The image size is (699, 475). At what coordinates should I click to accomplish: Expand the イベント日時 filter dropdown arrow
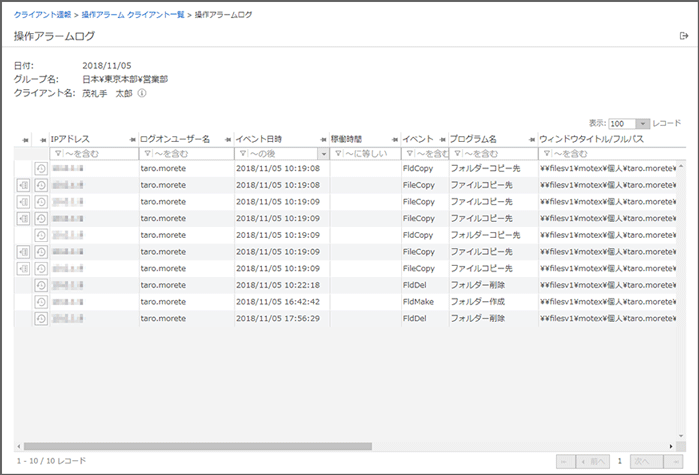(x=323, y=154)
